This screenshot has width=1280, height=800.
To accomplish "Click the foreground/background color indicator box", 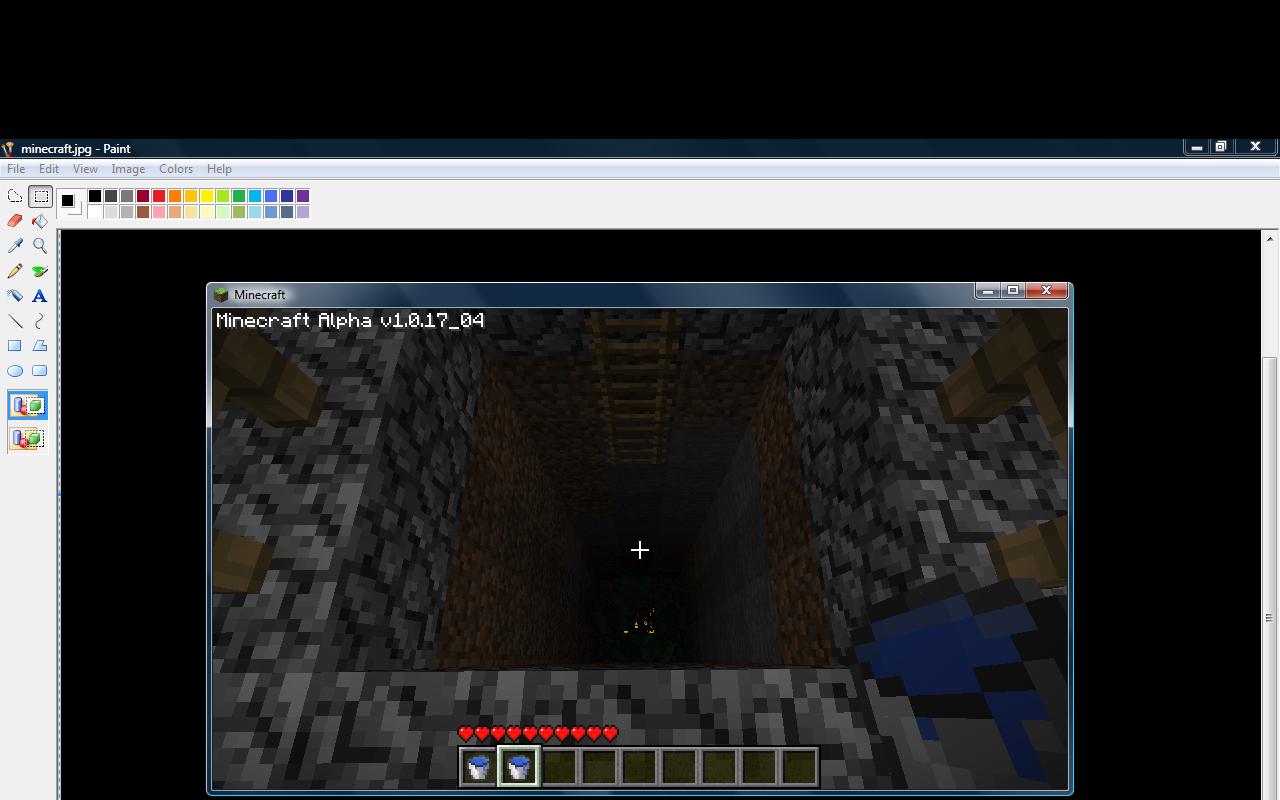I will point(70,203).
